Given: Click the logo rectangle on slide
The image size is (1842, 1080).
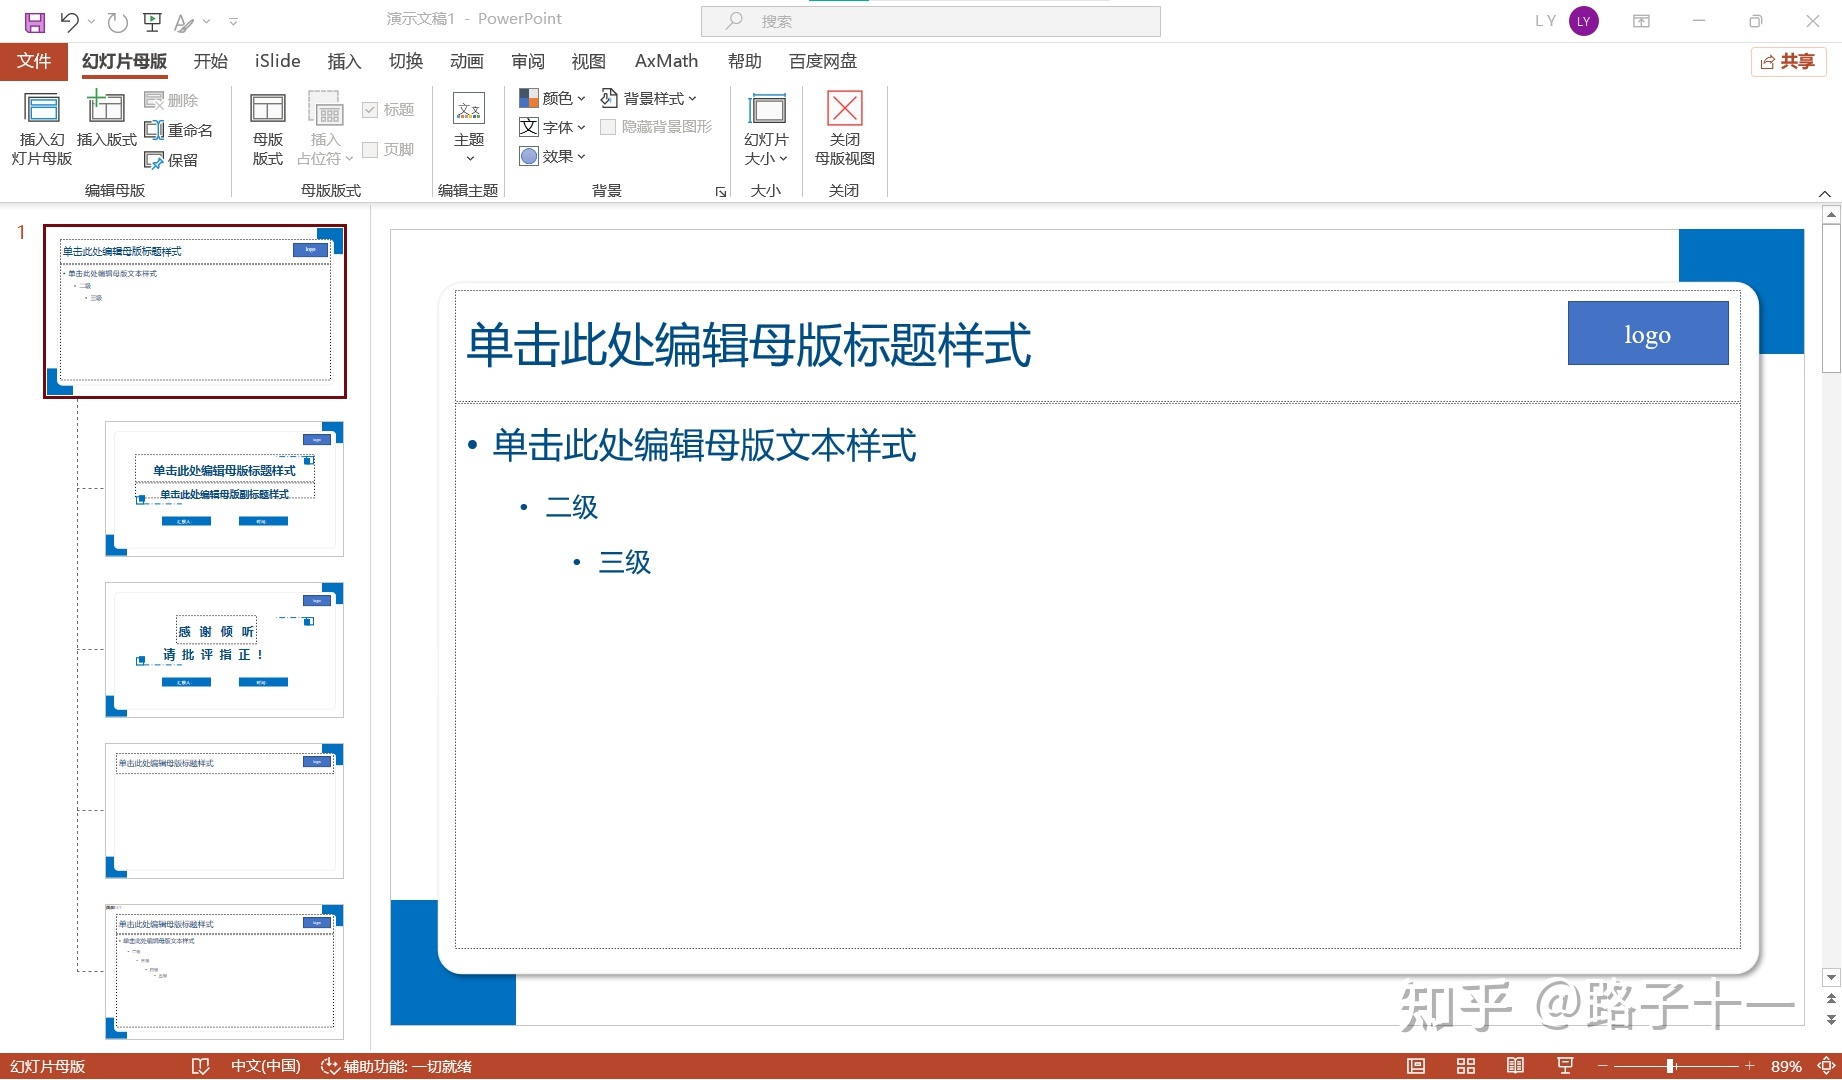Looking at the screenshot, I should pyautogui.click(x=1648, y=333).
